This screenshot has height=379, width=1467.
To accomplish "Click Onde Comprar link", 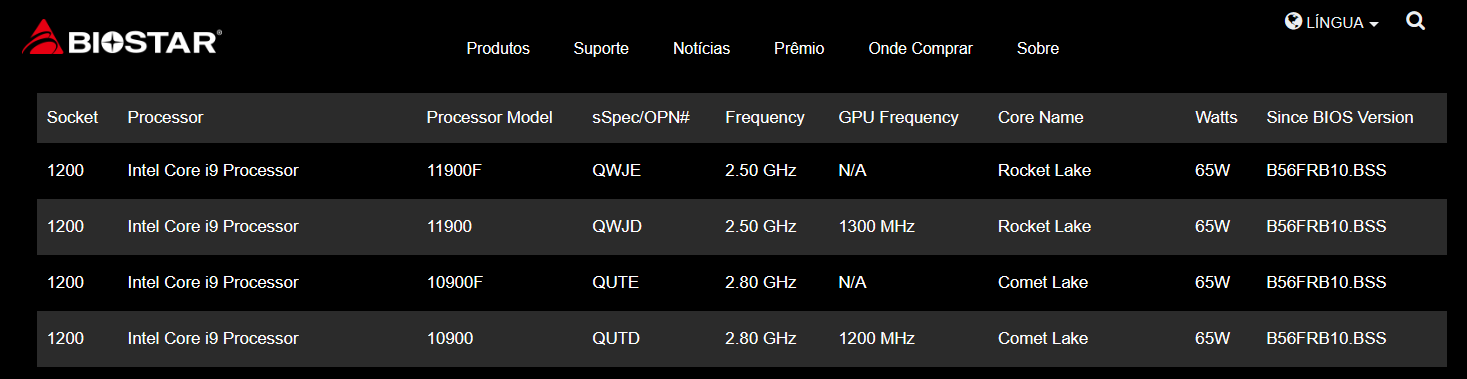I will [920, 48].
